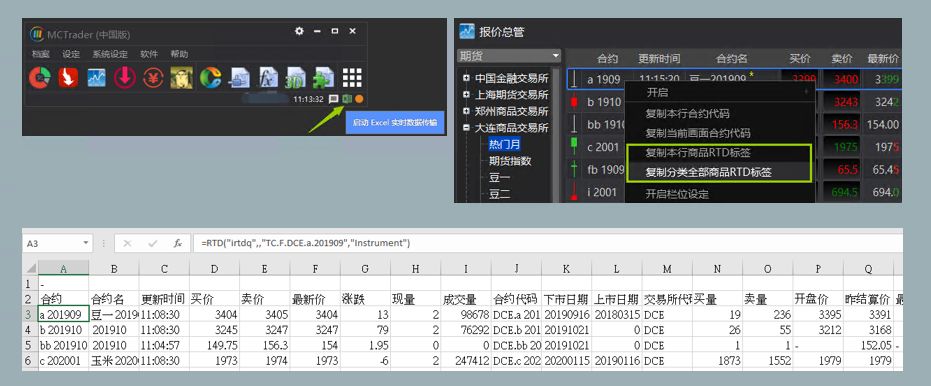Screen dimensions: 931x386
Task: Click the 买价 column header in 报价总管
Action: pos(800,59)
